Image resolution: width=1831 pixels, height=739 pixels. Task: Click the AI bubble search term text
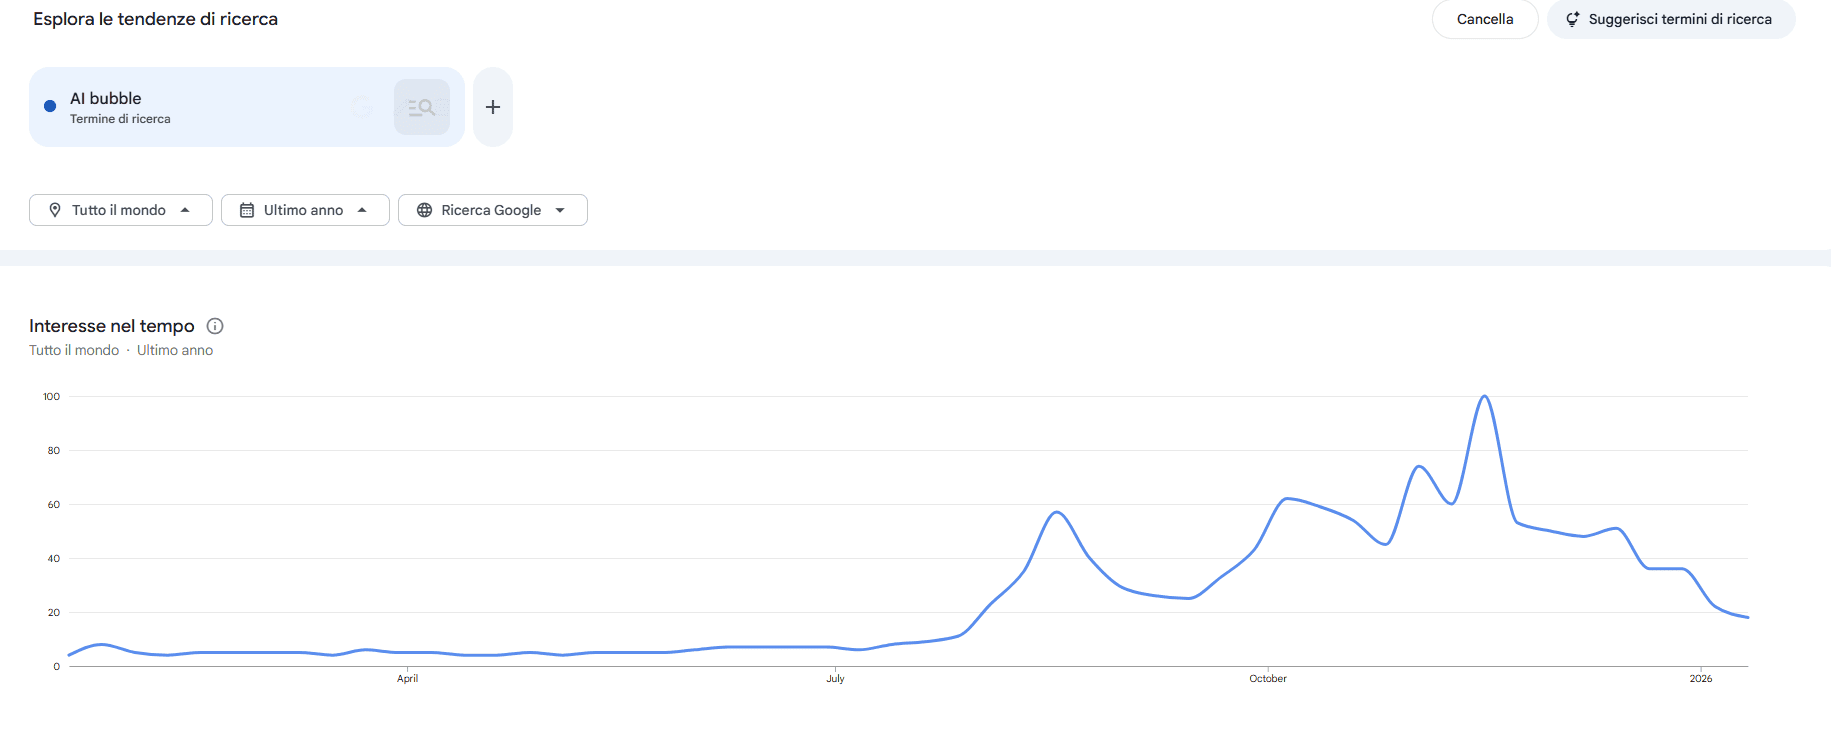pos(106,98)
